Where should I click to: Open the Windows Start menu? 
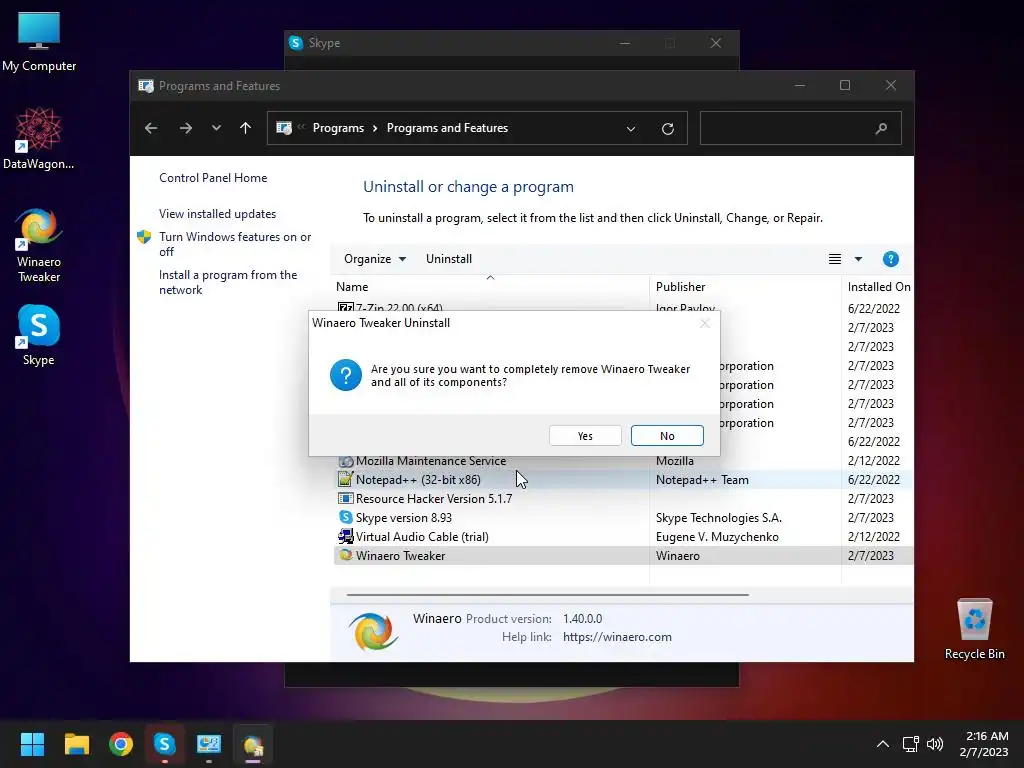(x=32, y=744)
